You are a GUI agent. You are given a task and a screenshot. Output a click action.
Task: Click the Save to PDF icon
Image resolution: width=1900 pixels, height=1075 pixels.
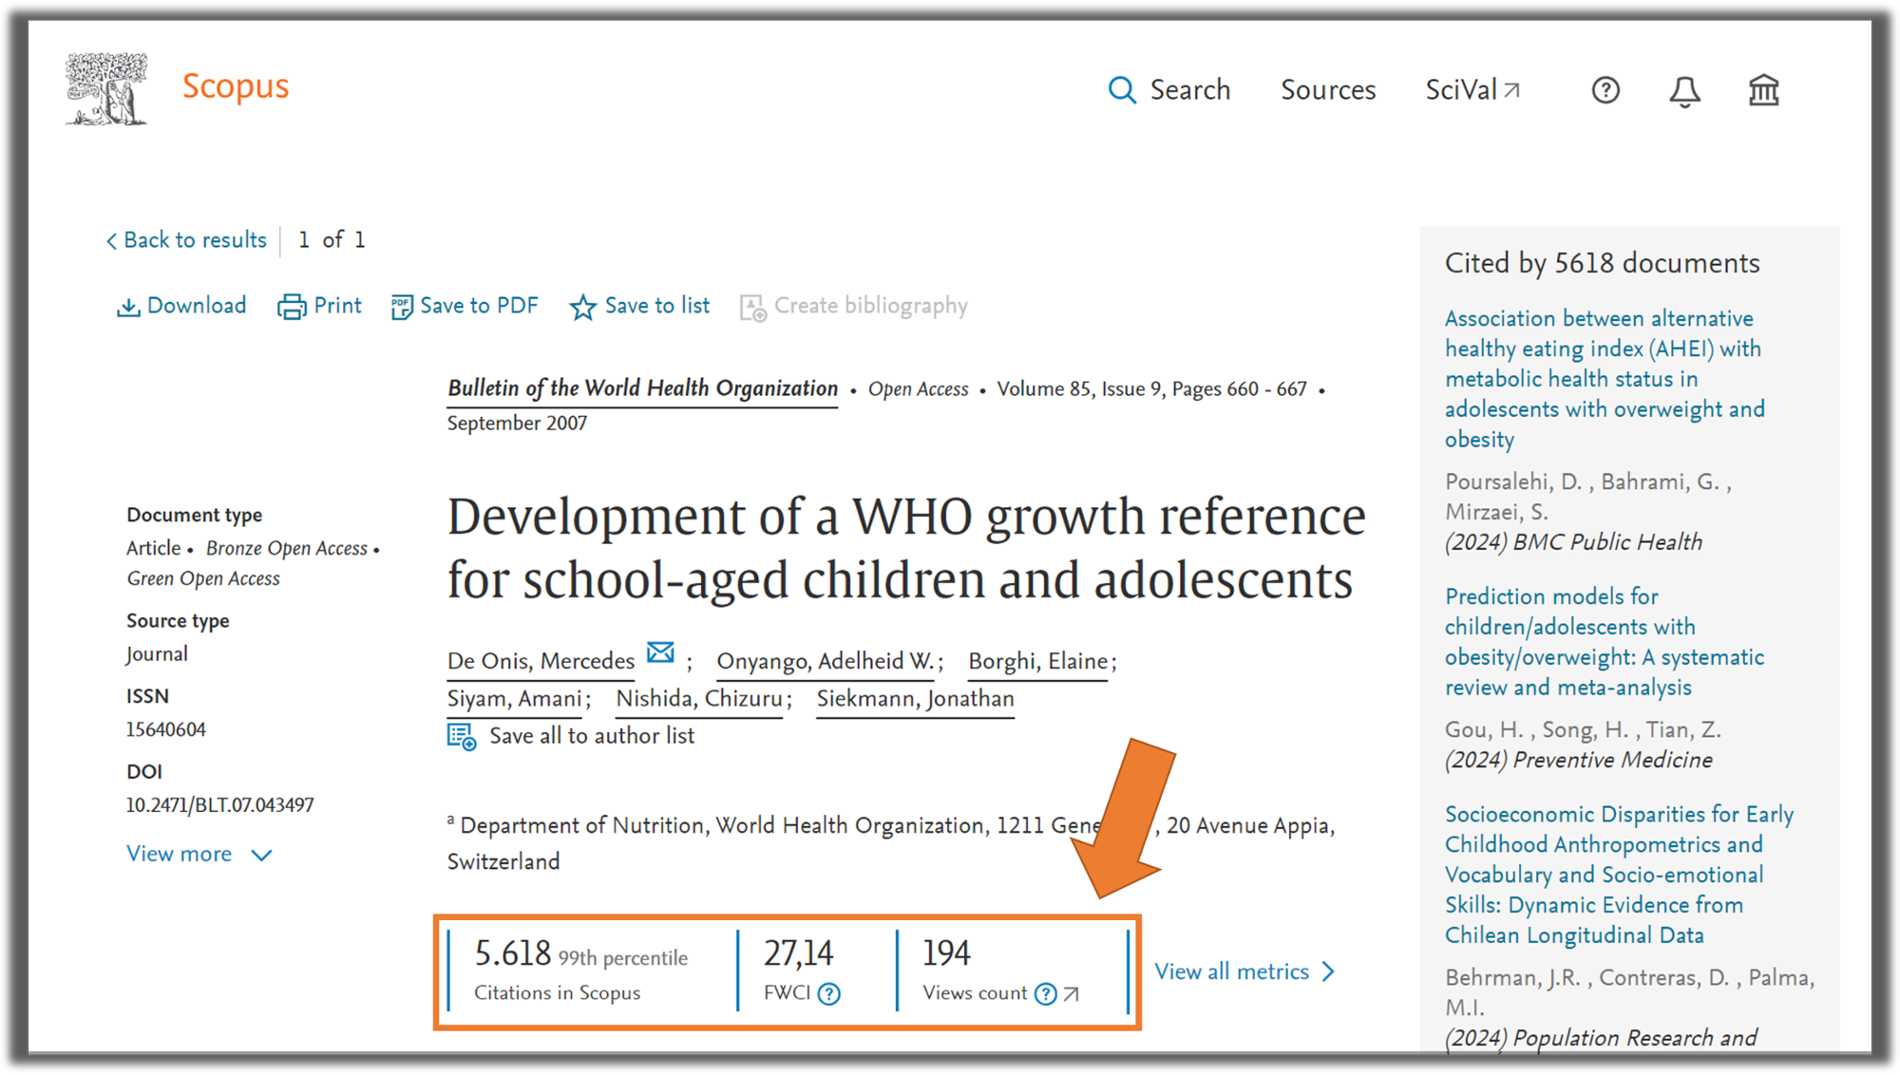click(x=401, y=307)
